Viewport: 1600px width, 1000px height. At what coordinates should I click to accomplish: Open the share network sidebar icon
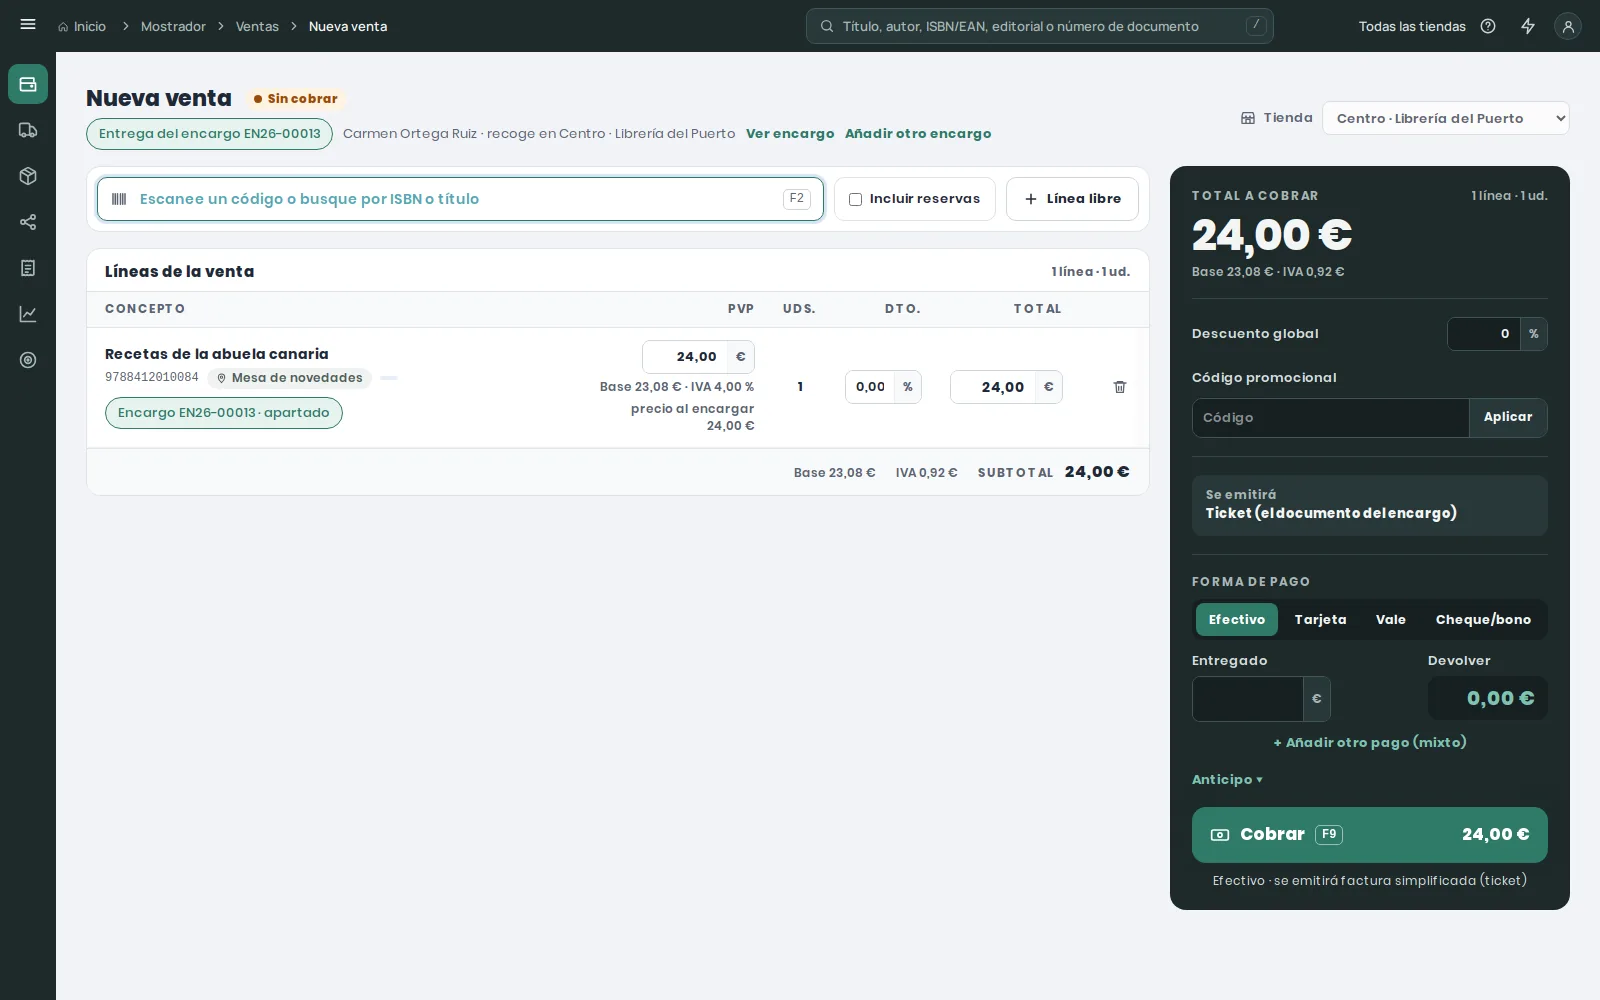(28, 222)
